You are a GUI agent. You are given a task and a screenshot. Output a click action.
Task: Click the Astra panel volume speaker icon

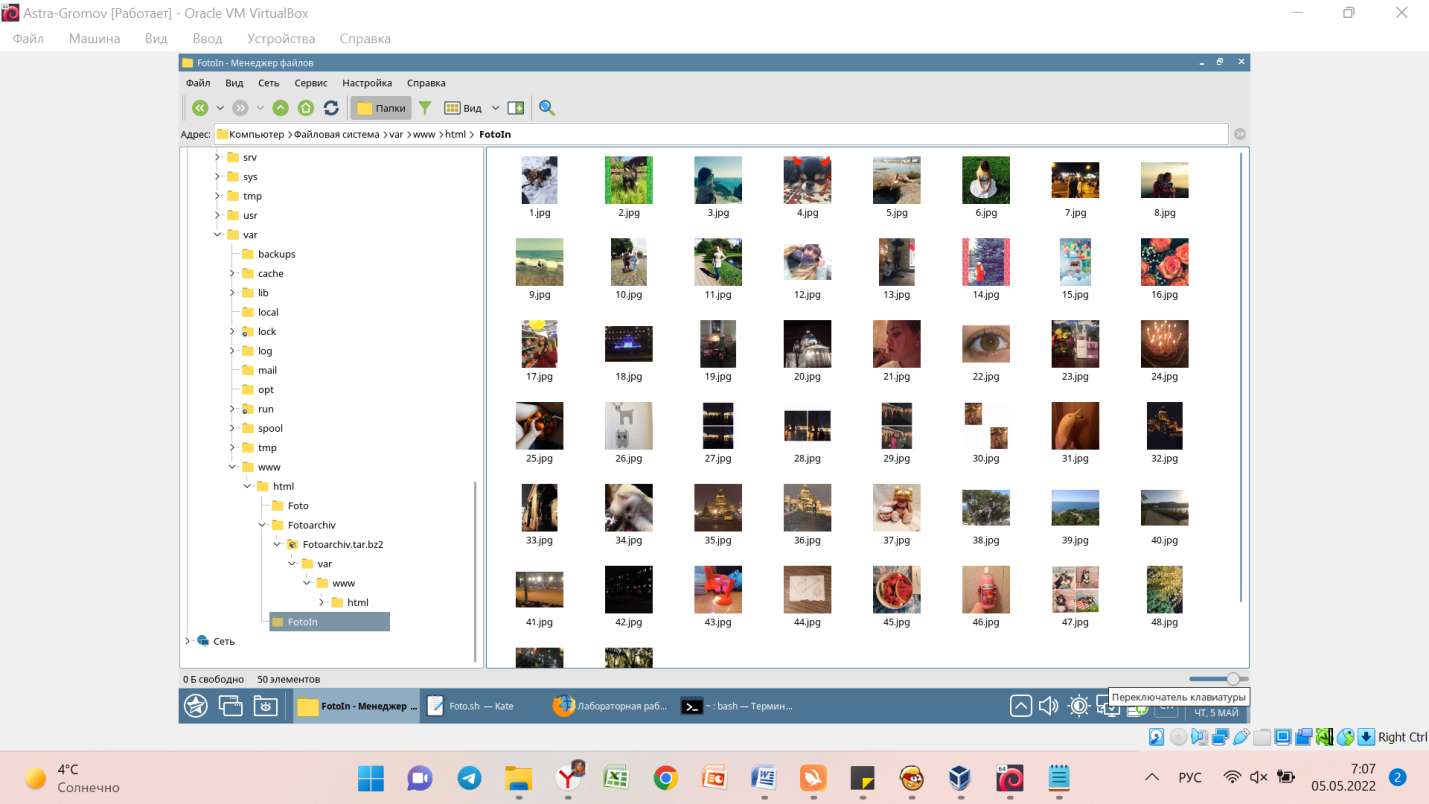[x=1048, y=706]
